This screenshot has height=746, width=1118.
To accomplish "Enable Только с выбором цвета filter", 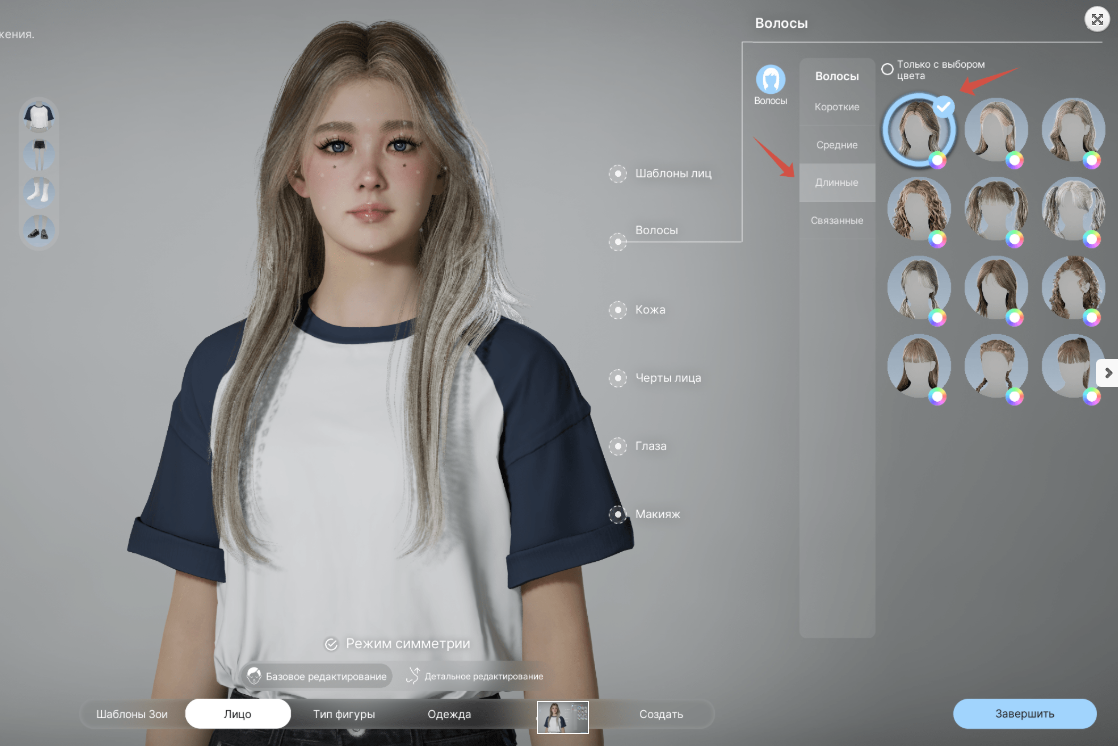I will pos(887,69).
